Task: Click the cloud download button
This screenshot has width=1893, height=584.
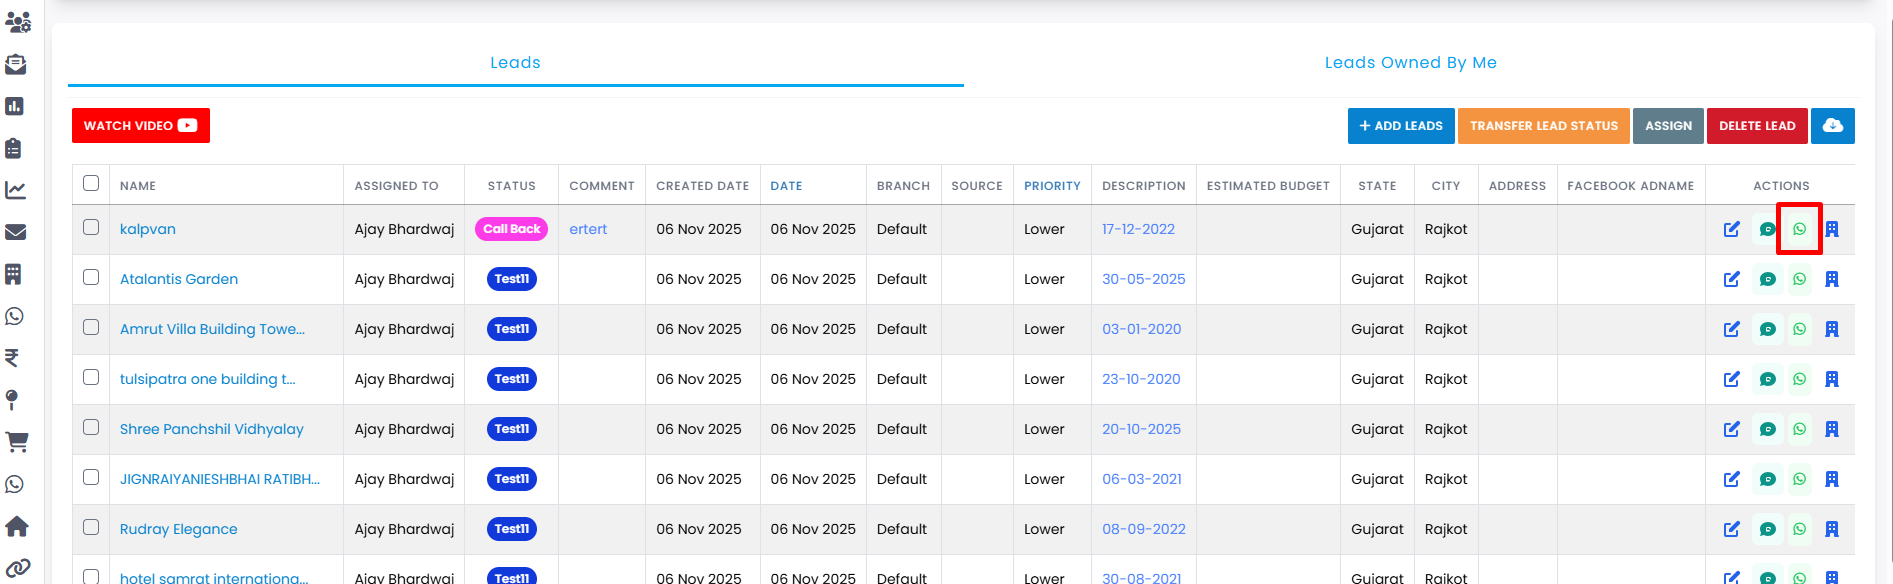Action: pyautogui.click(x=1832, y=126)
